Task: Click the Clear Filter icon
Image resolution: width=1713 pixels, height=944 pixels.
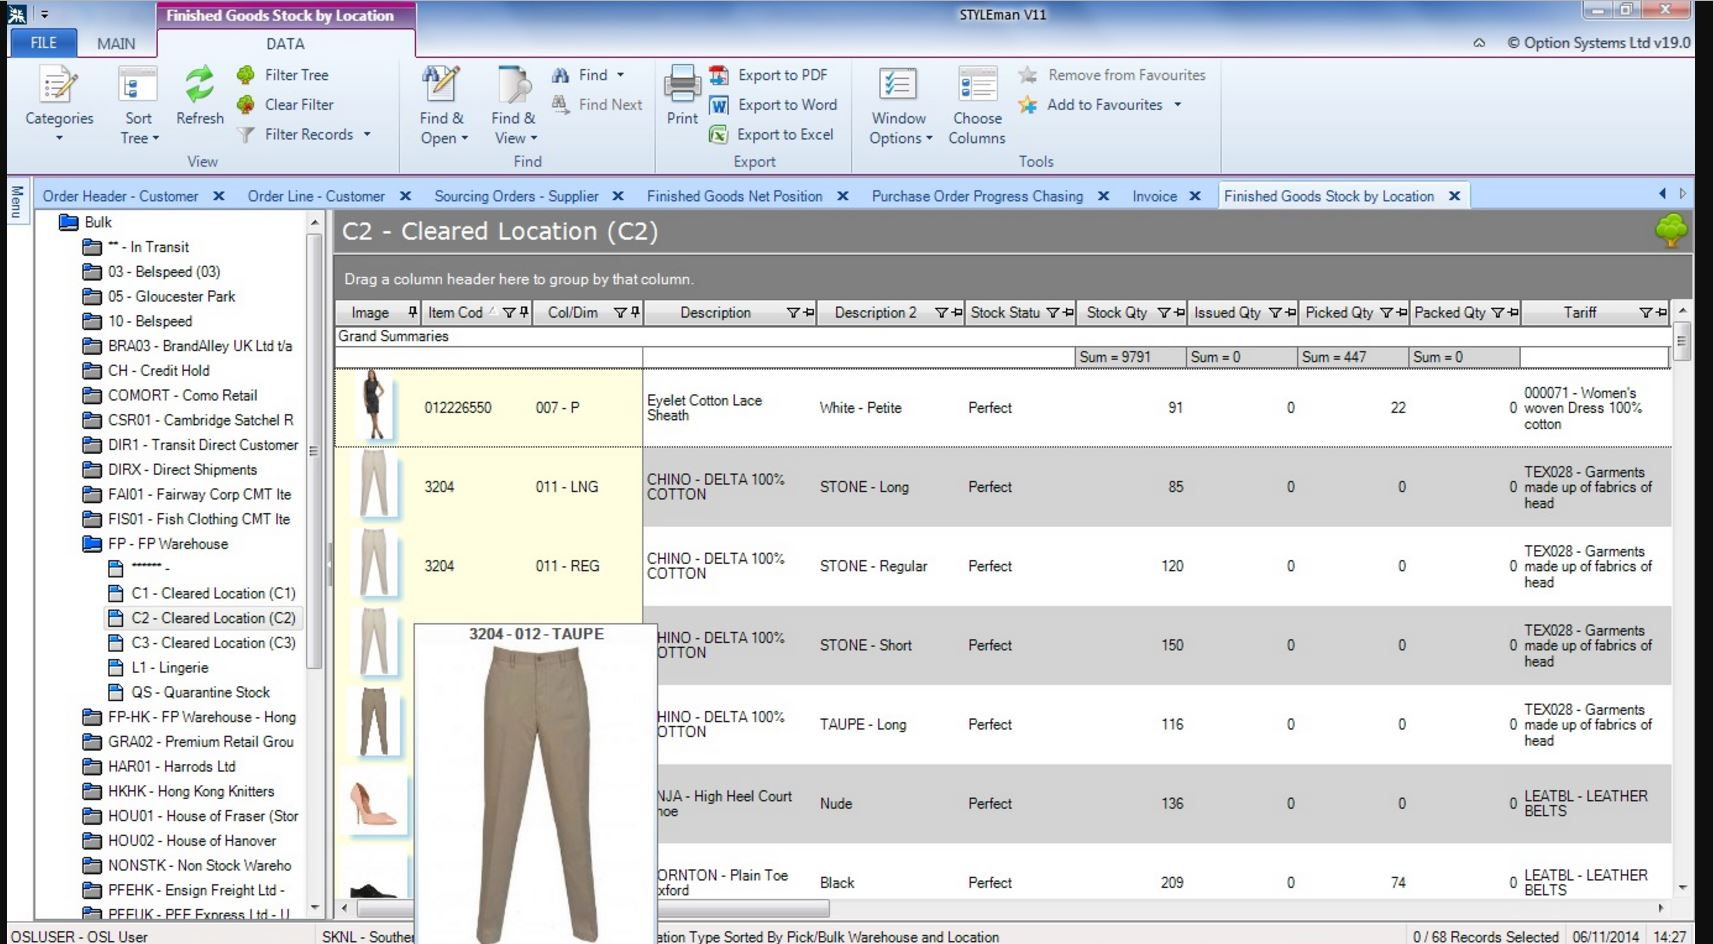Action: [x=246, y=105]
